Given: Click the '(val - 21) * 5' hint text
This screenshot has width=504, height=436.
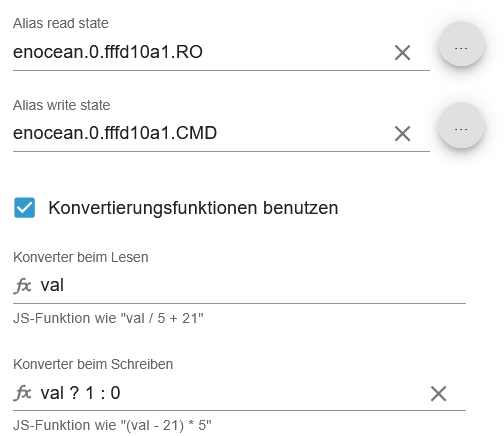Looking at the screenshot, I should click(165, 425).
